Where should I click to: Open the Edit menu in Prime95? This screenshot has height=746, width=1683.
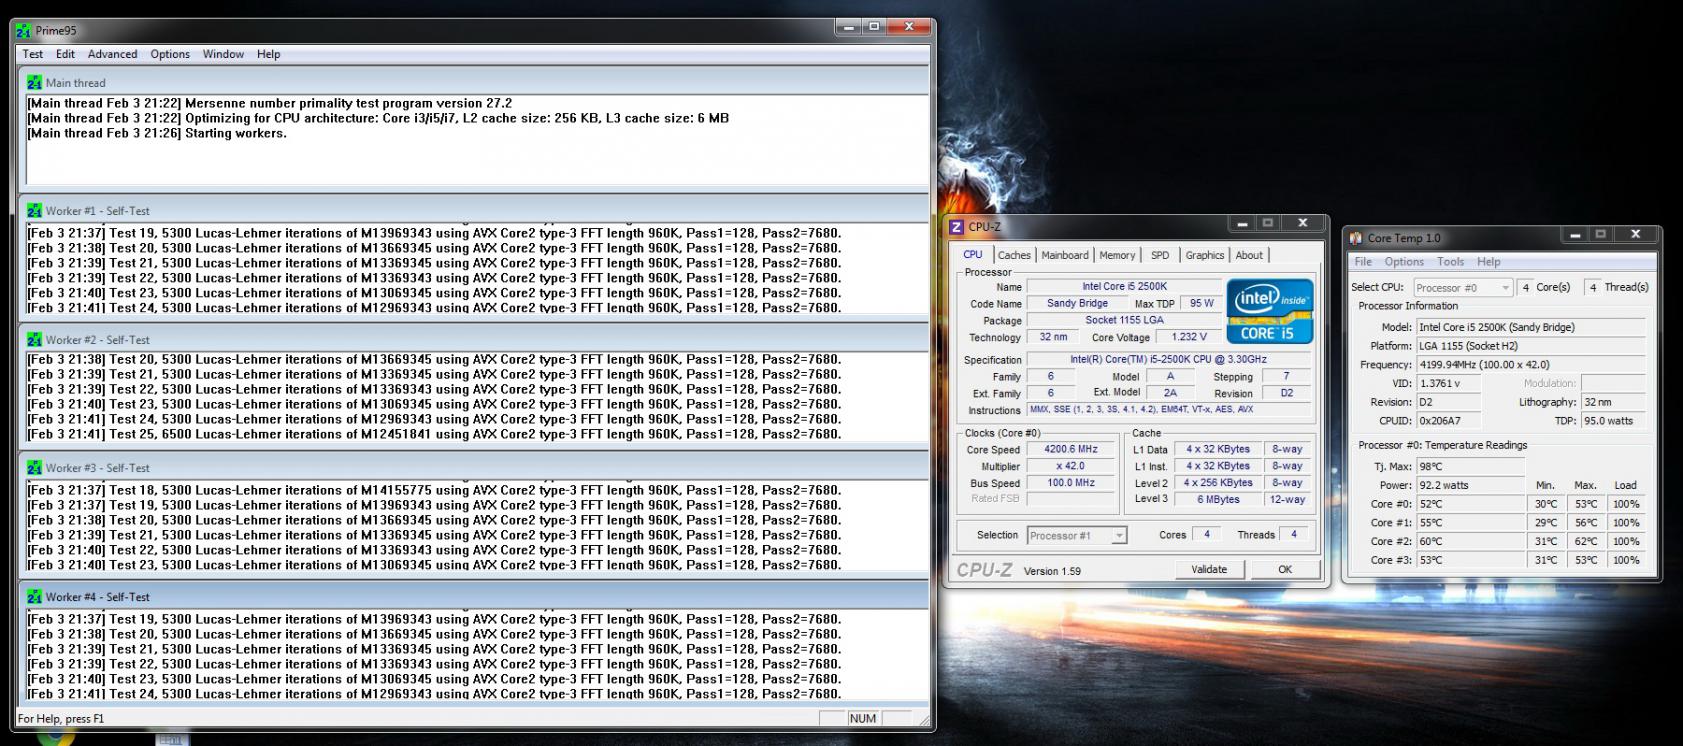click(x=65, y=54)
